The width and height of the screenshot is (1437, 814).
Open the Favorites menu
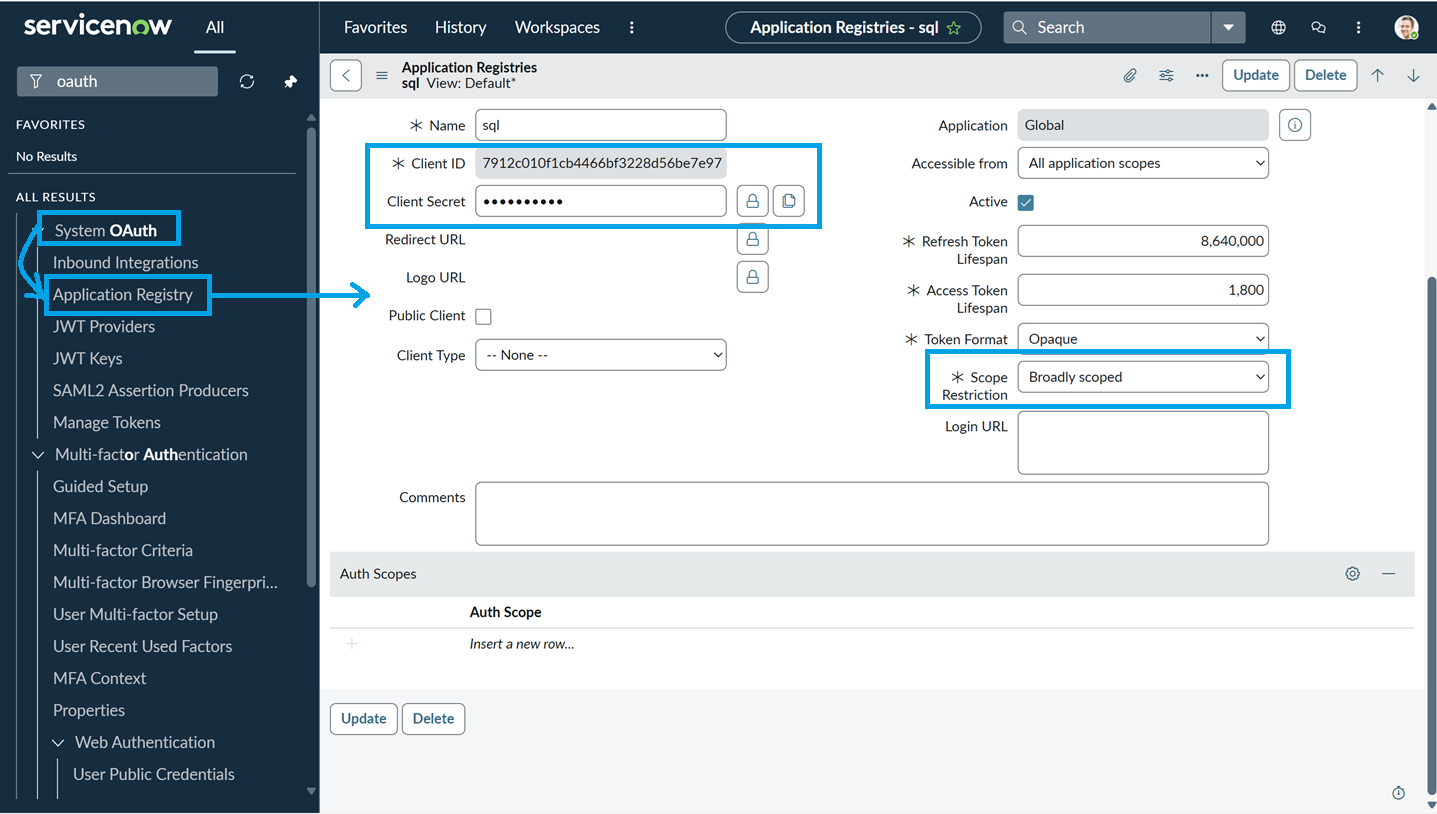click(376, 28)
